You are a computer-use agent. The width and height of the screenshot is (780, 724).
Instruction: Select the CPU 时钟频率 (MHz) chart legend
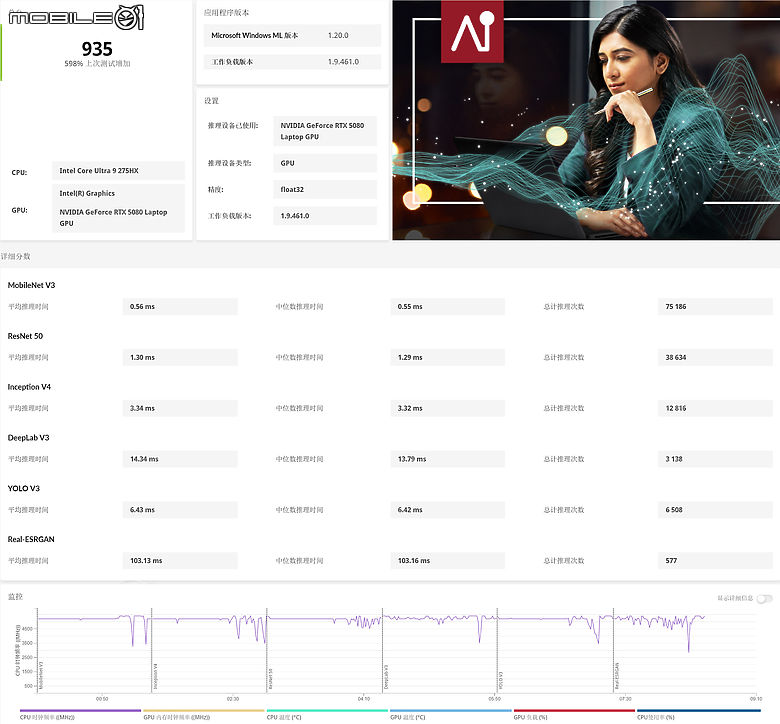(x=80, y=714)
